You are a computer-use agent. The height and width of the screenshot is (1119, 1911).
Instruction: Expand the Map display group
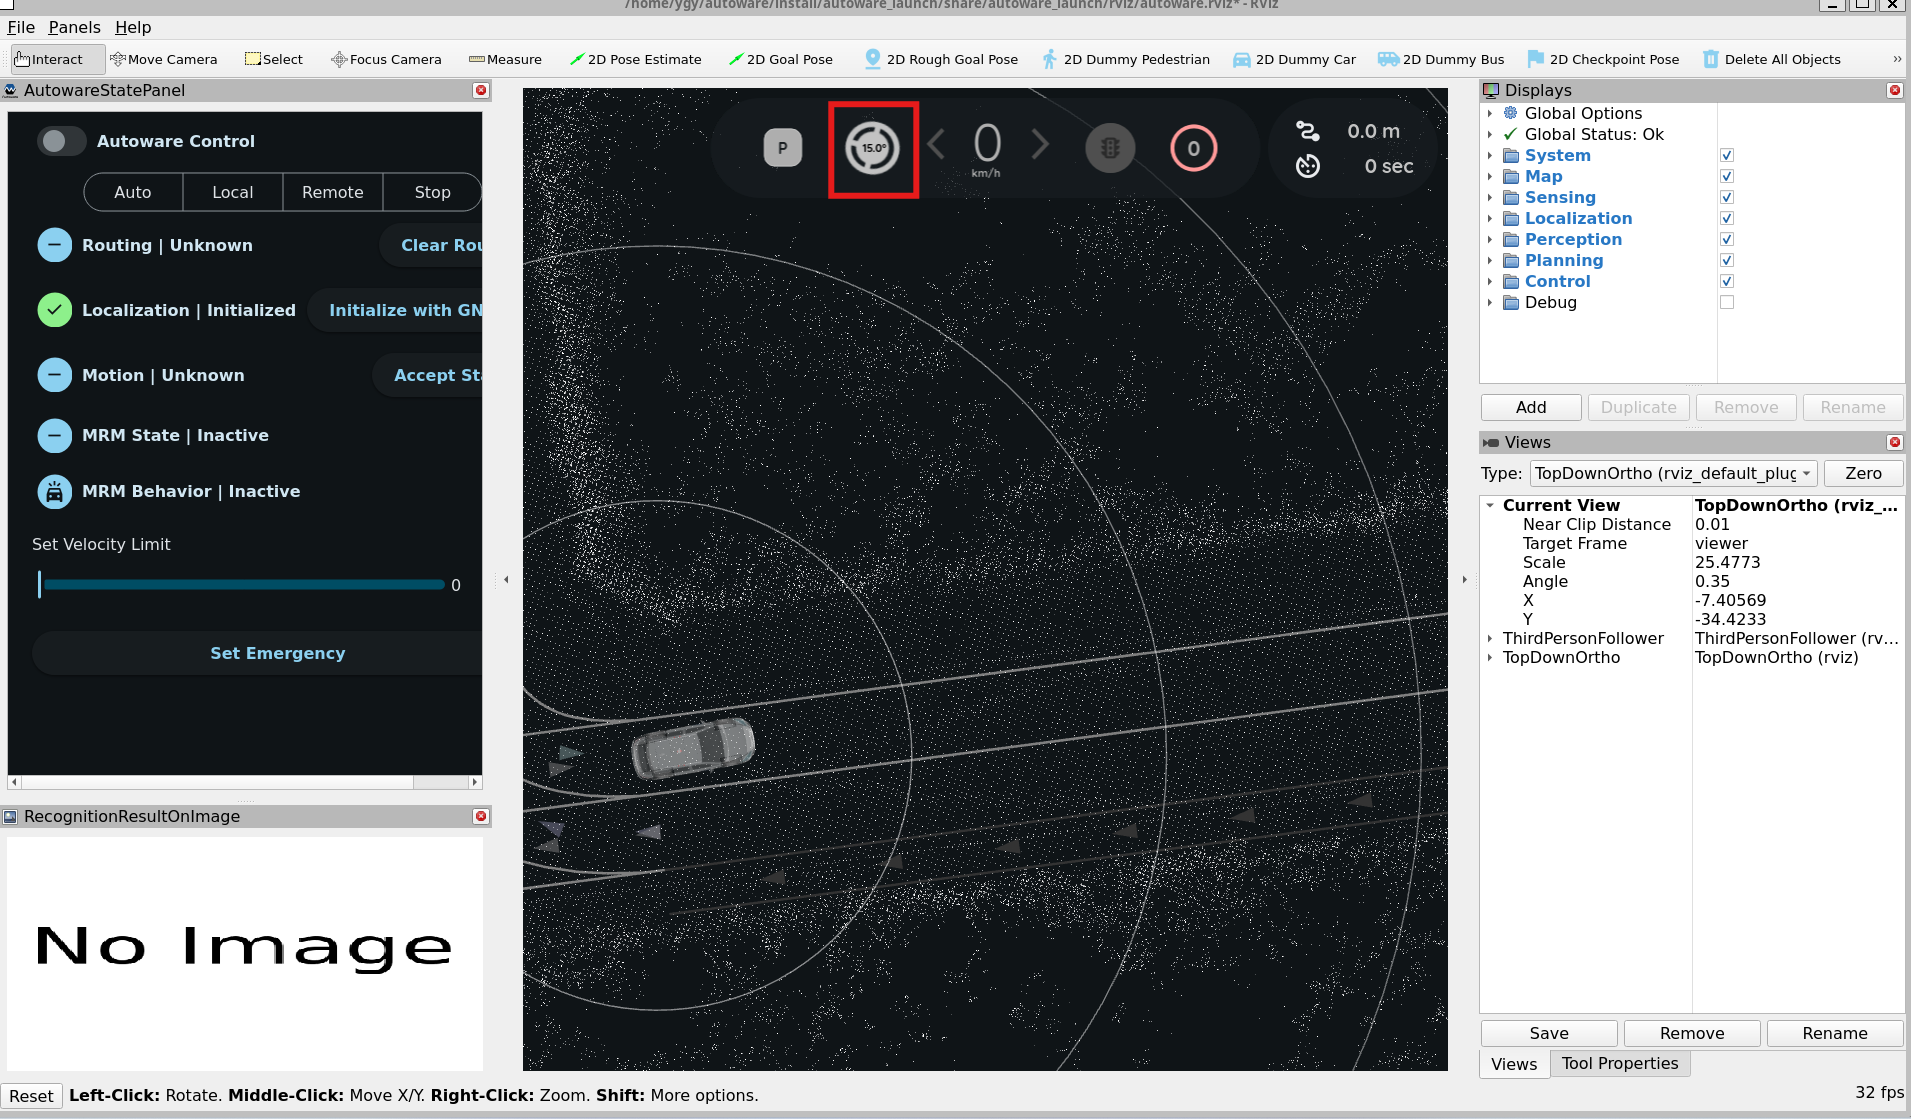tap(1490, 176)
